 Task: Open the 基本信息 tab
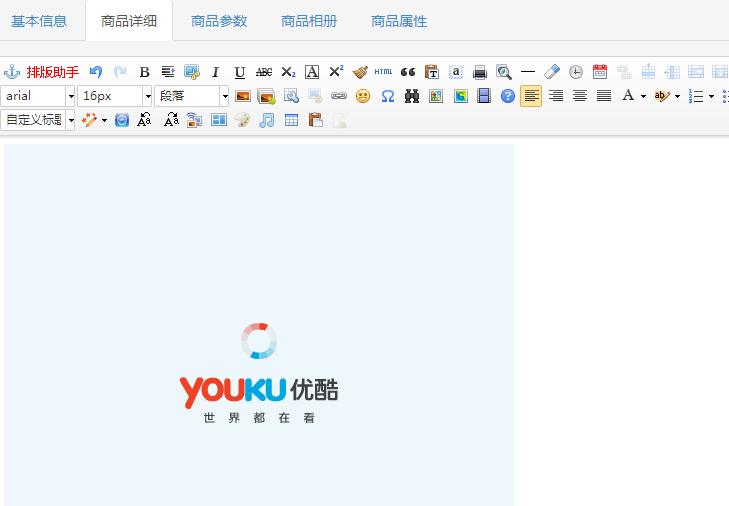coord(39,21)
